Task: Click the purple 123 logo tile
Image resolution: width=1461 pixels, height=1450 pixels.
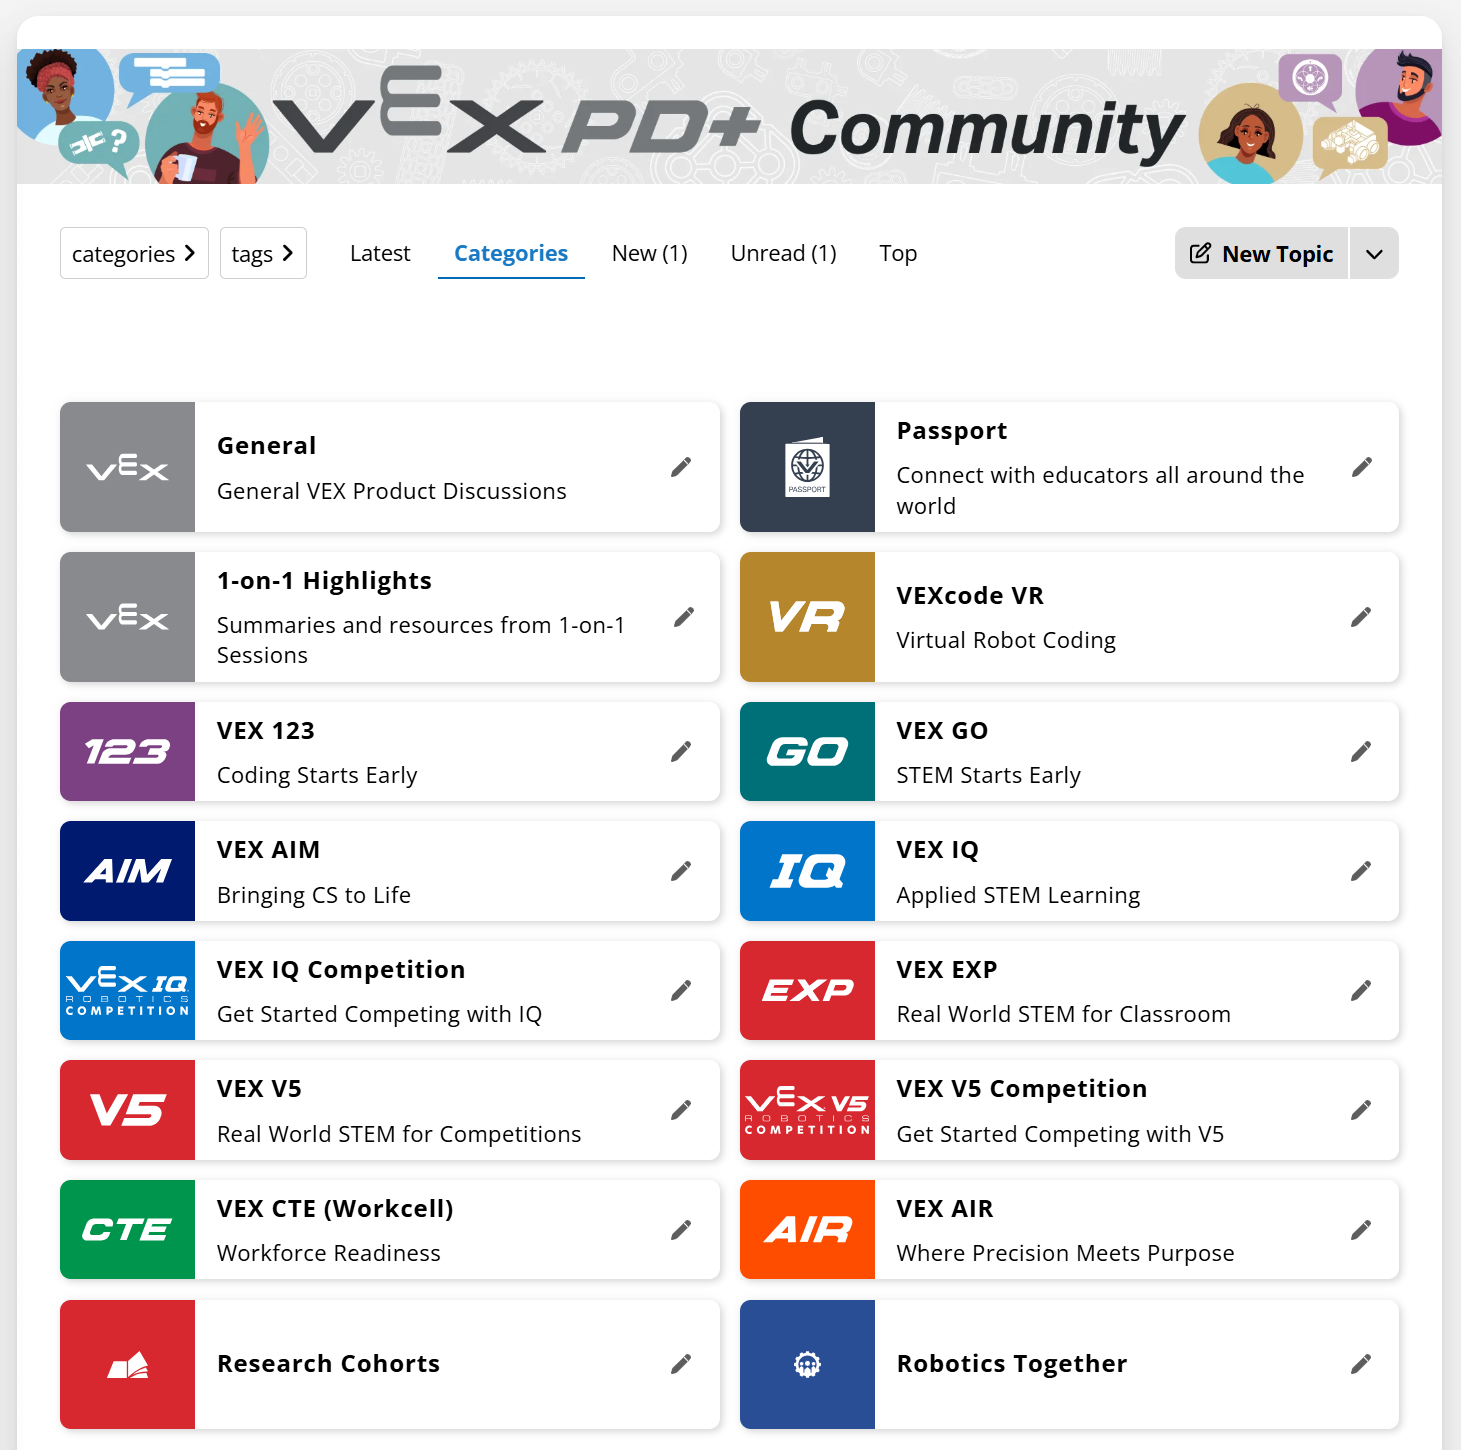Action: [127, 751]
